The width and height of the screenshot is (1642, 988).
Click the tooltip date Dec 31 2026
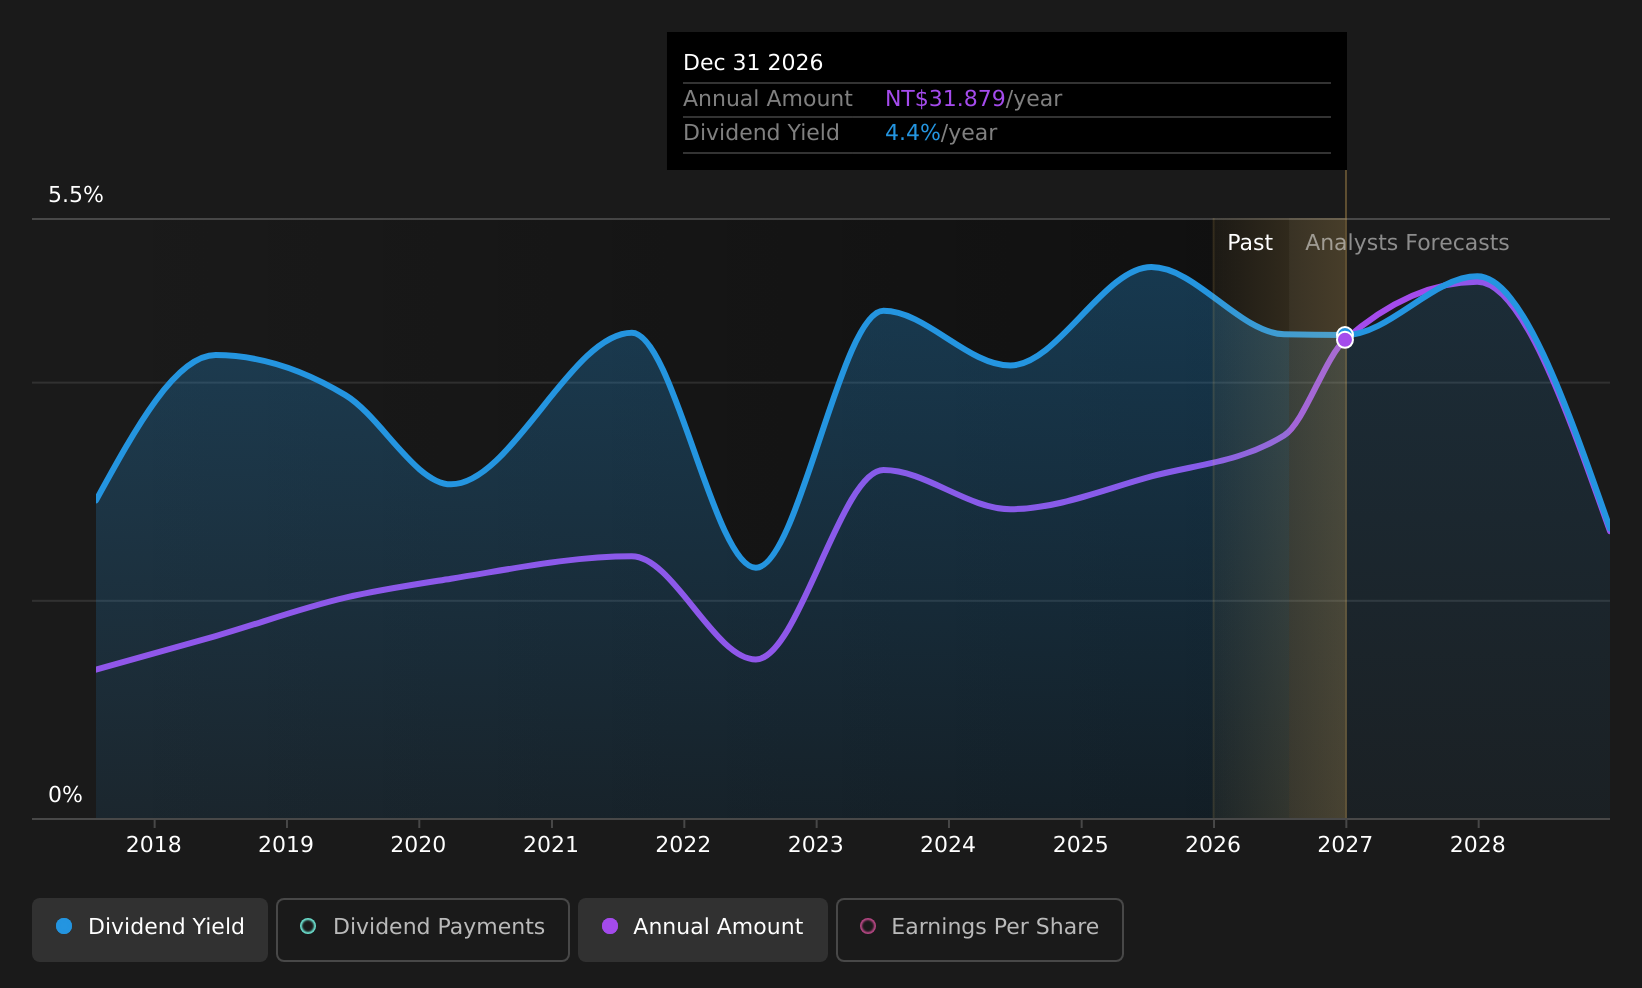pos(753,63)
